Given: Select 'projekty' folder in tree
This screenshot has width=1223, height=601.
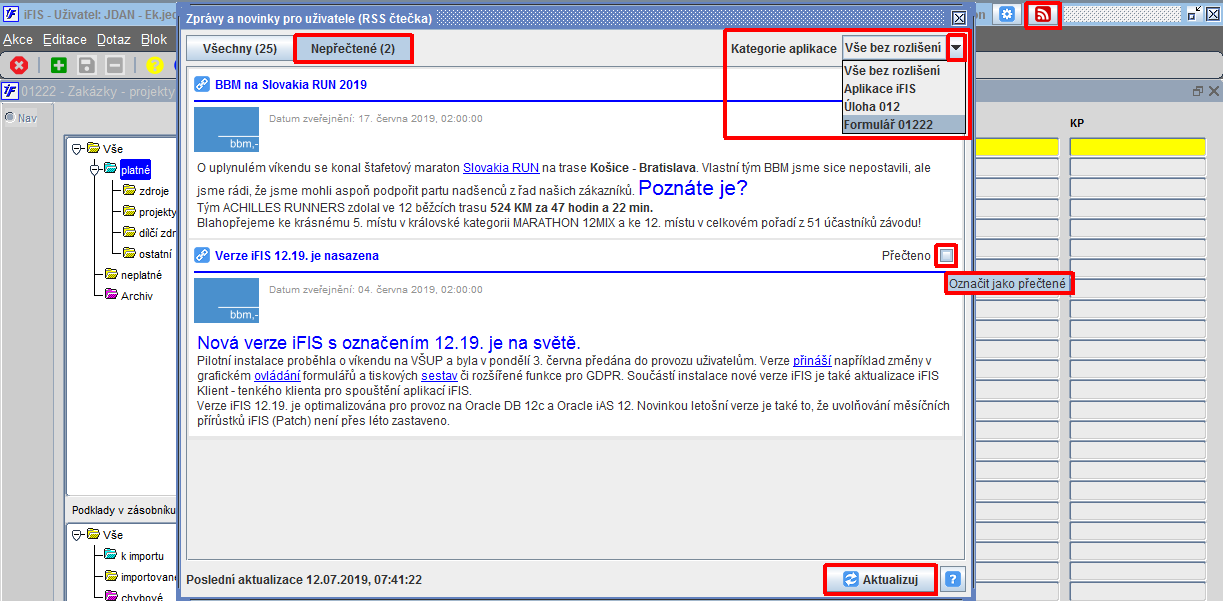Looking at the screenshot, I should (157, 212).
